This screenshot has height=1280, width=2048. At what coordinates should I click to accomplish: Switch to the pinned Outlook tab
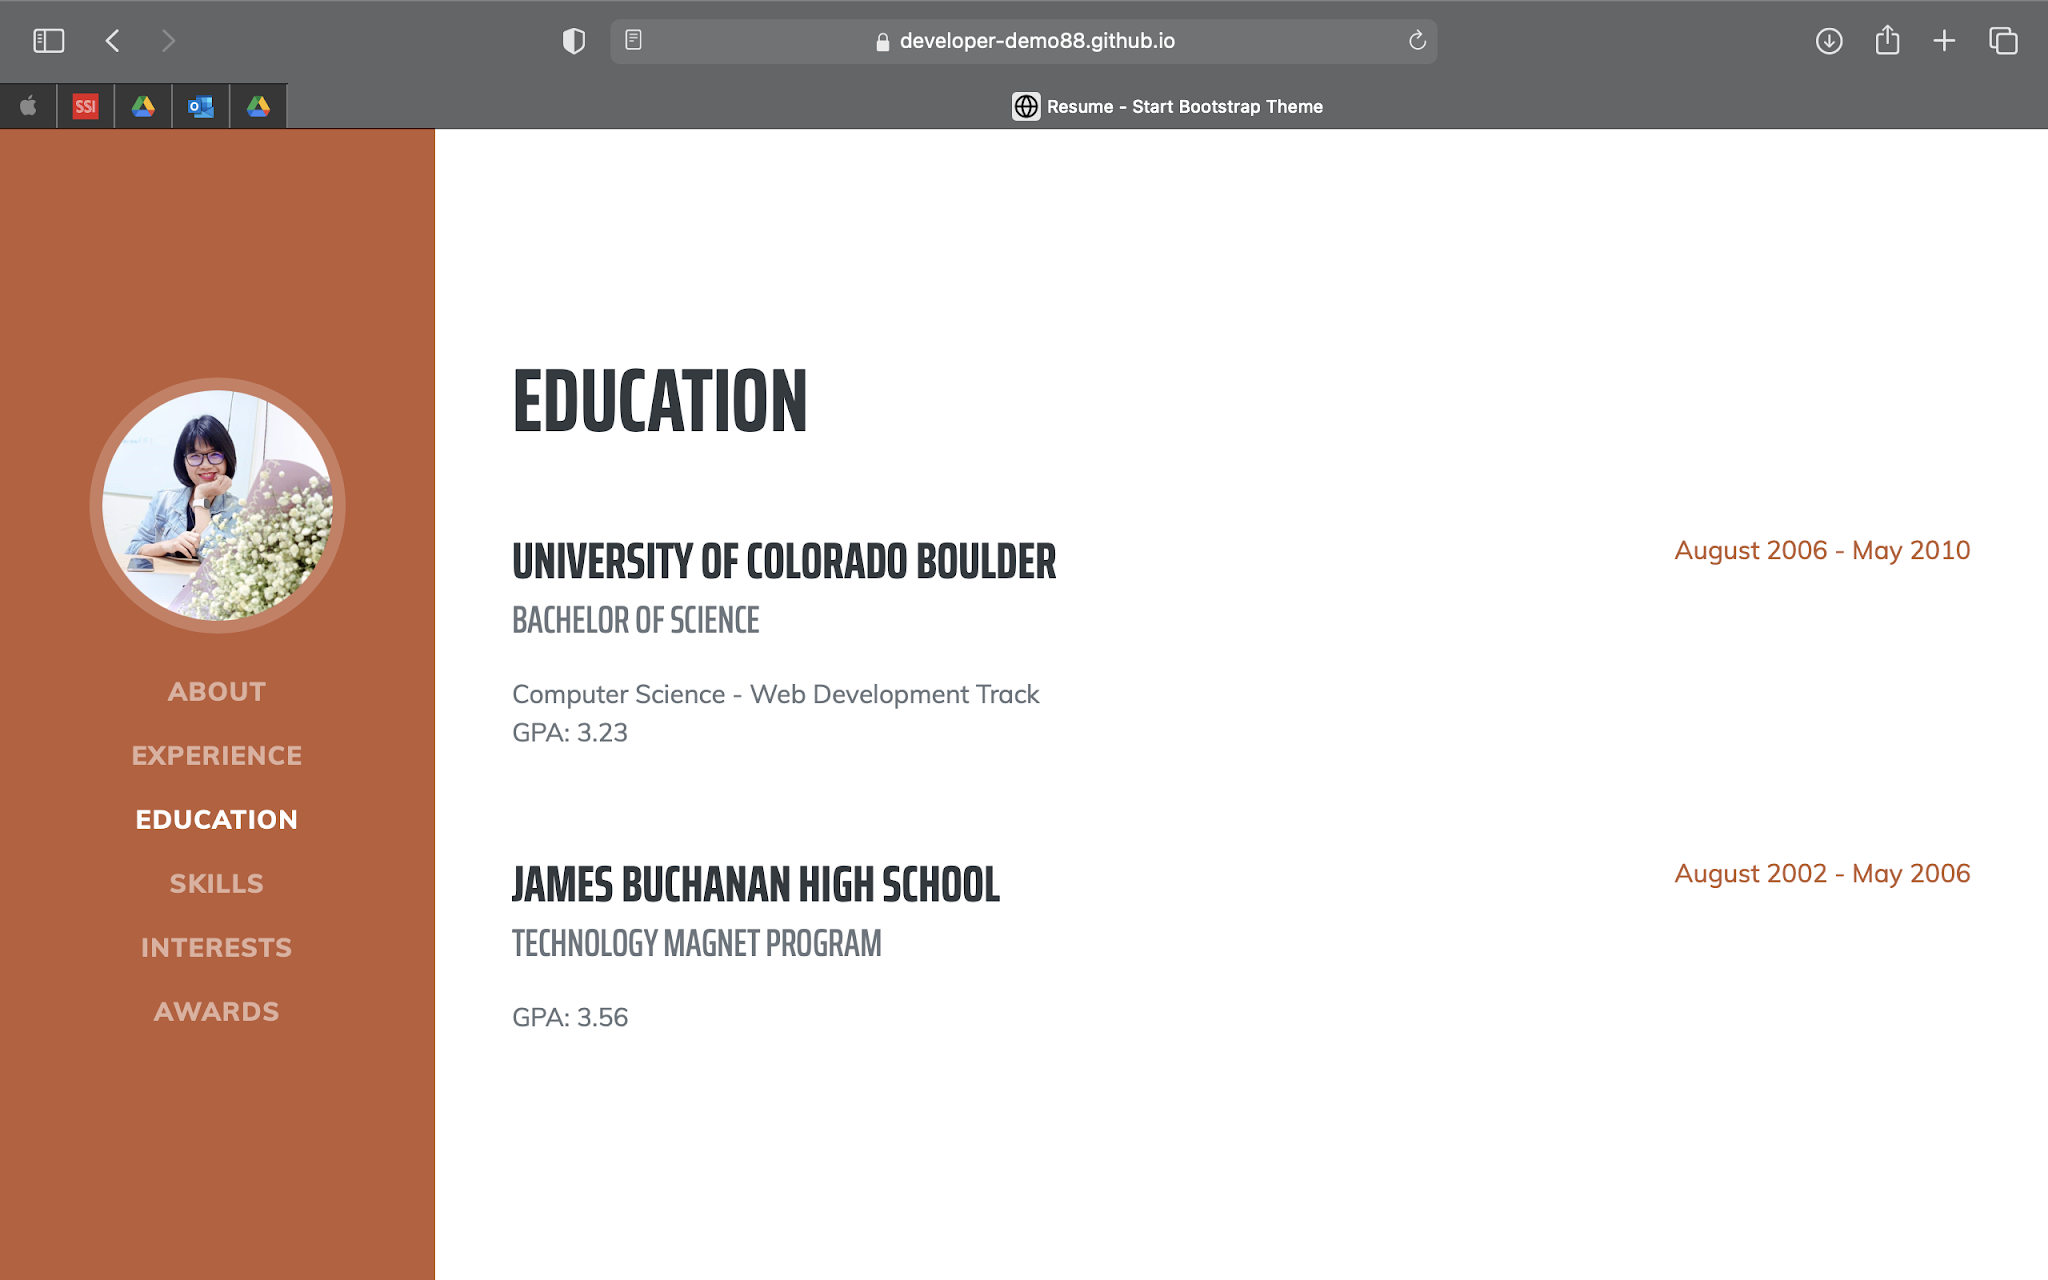(x=201, y=106)
